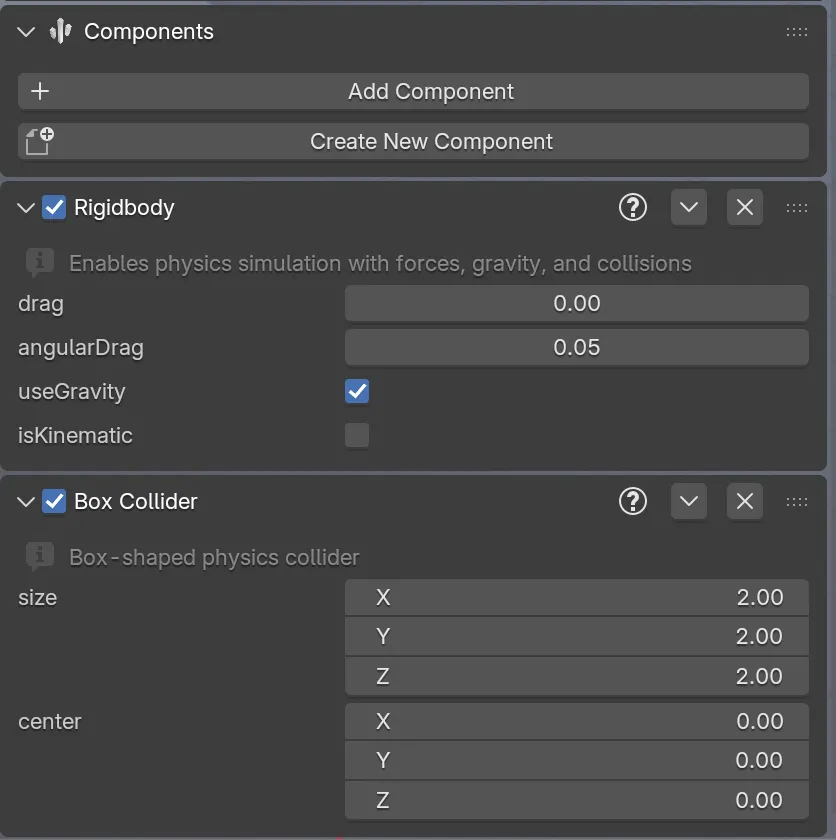
Task: Open the Box Collider options dropdown
Action: click(x=689, y=501)
